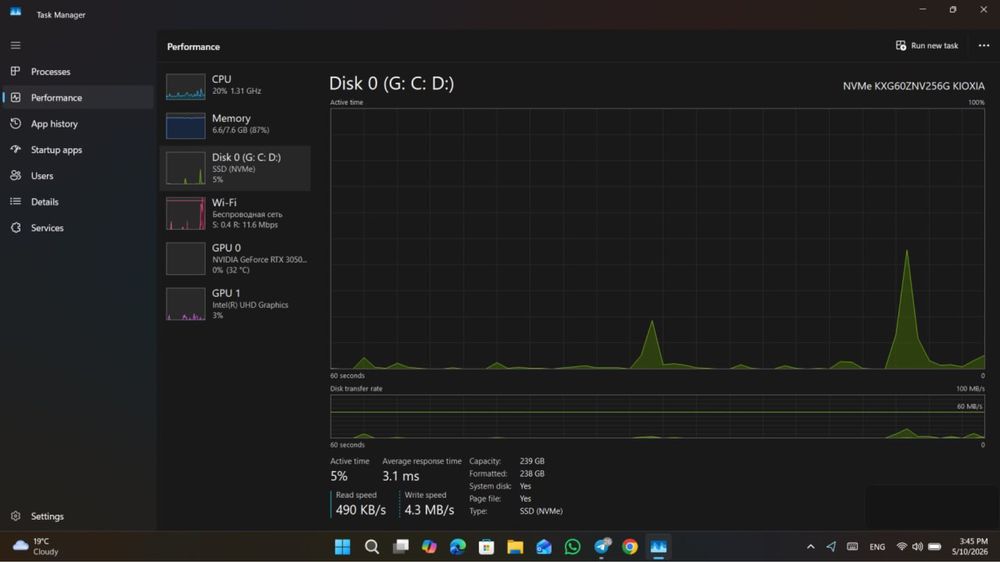Open WhatsApp from the taskbar
Screen dimensions: 1000x562
[x=573, y=547]
